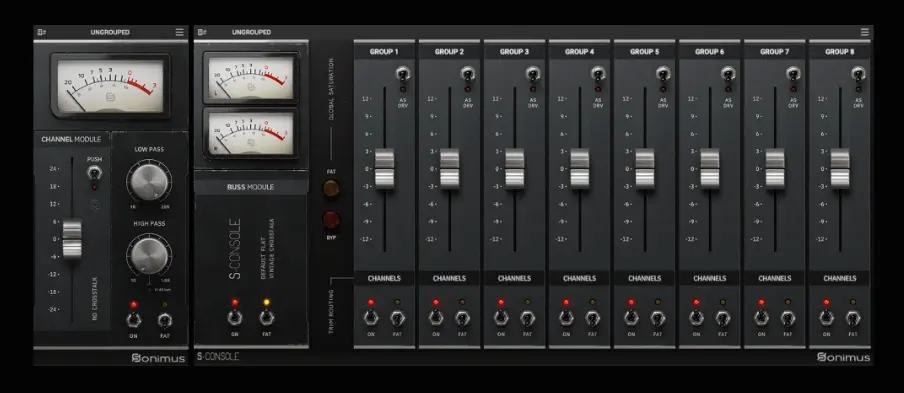Flip Group 3 AS DRV switch
This screenshot has height=393, width=904.
pos(532,74)
